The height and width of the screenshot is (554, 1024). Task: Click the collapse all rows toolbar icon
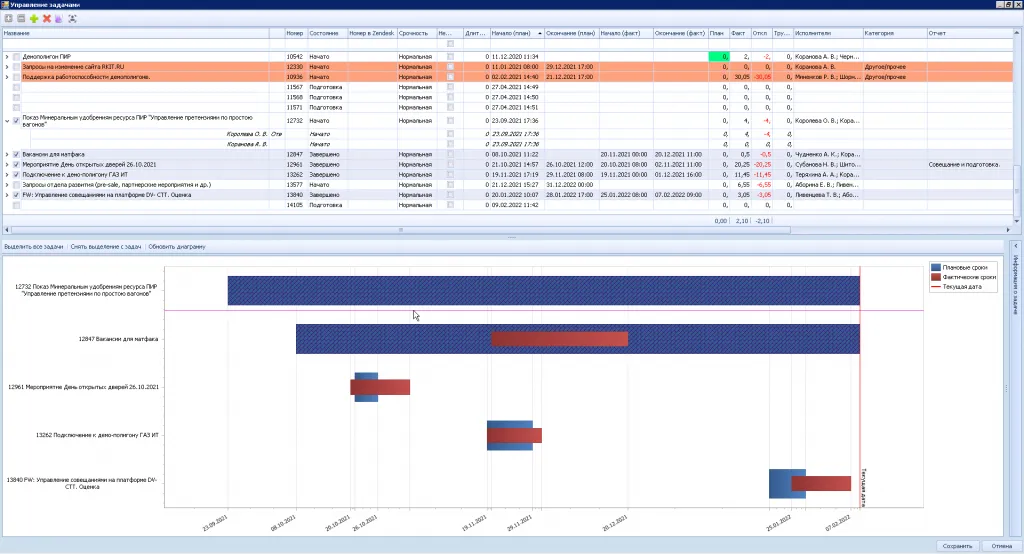[x=21, y=19]
